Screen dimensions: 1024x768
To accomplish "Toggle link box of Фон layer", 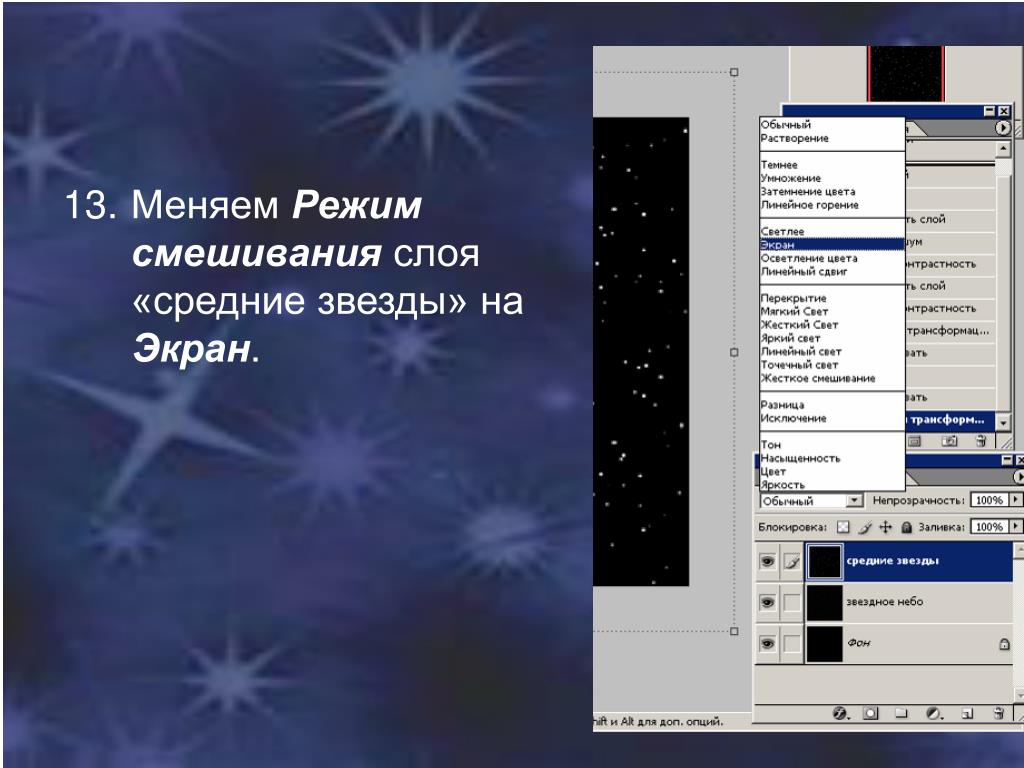I will click(x=792, y=644).
